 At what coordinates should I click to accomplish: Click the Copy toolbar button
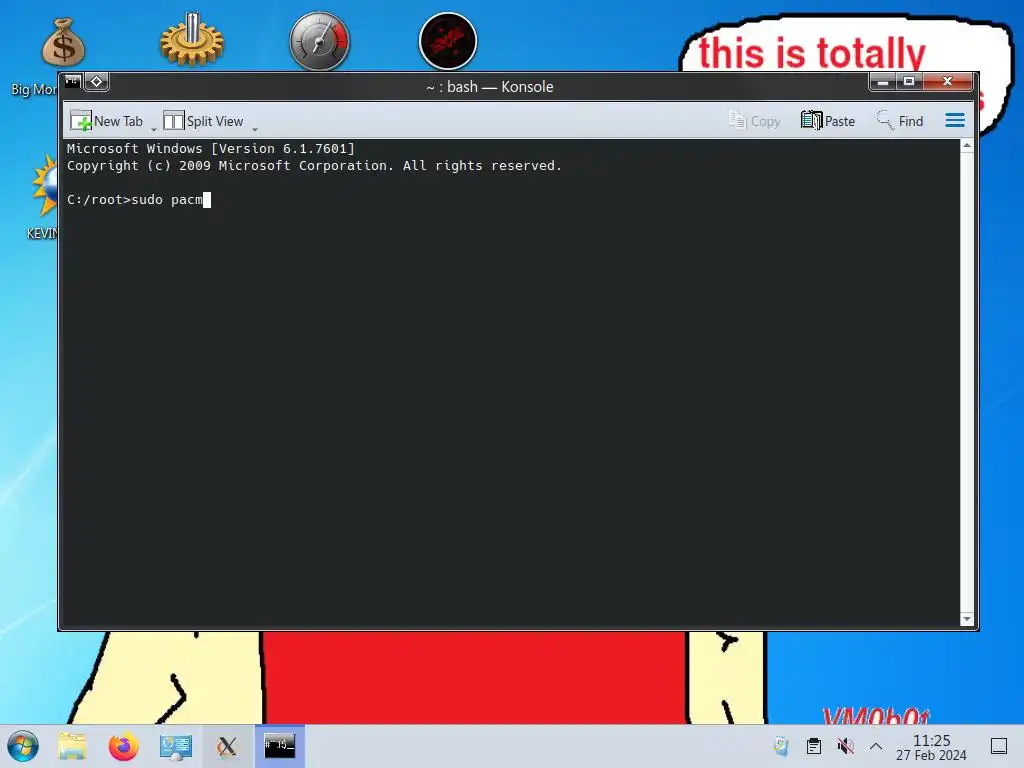[754, 121]
